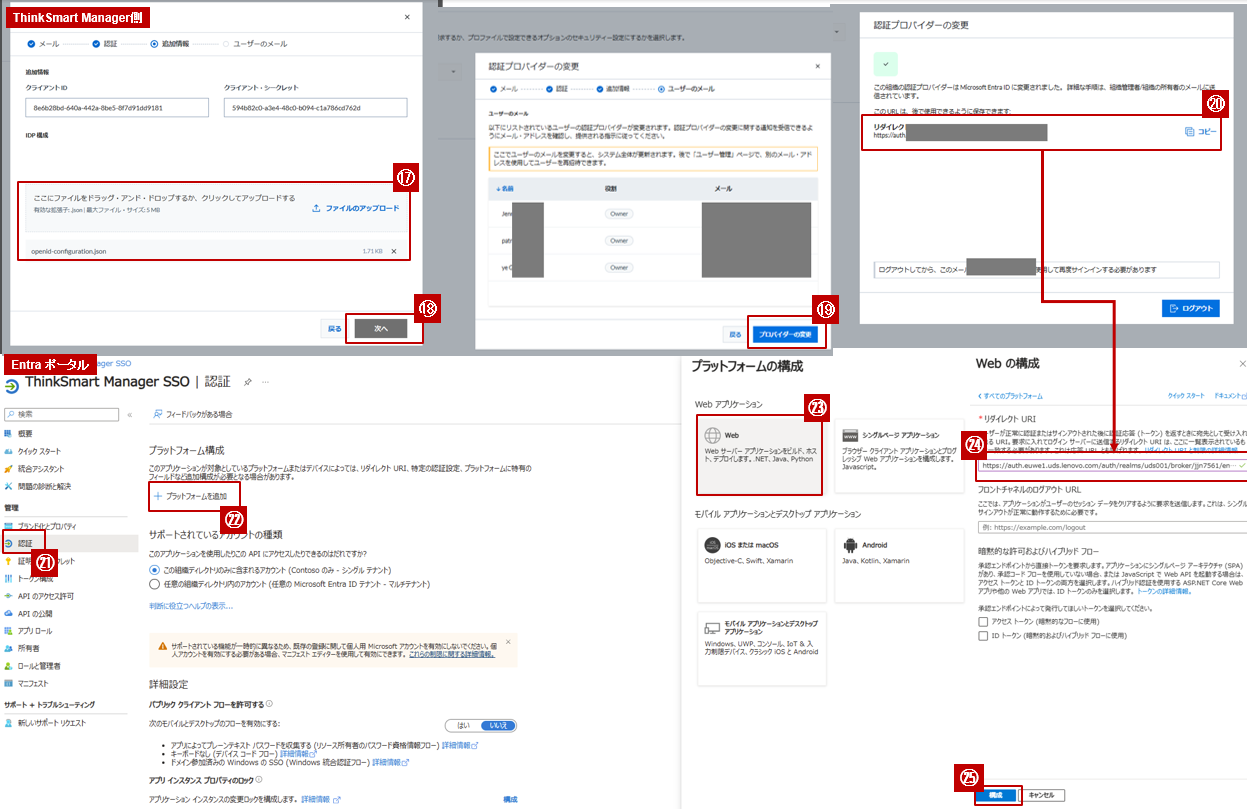Click プラットフォームを追加
The width and height of the screenshot is (1247, 809).
(191, 496)
